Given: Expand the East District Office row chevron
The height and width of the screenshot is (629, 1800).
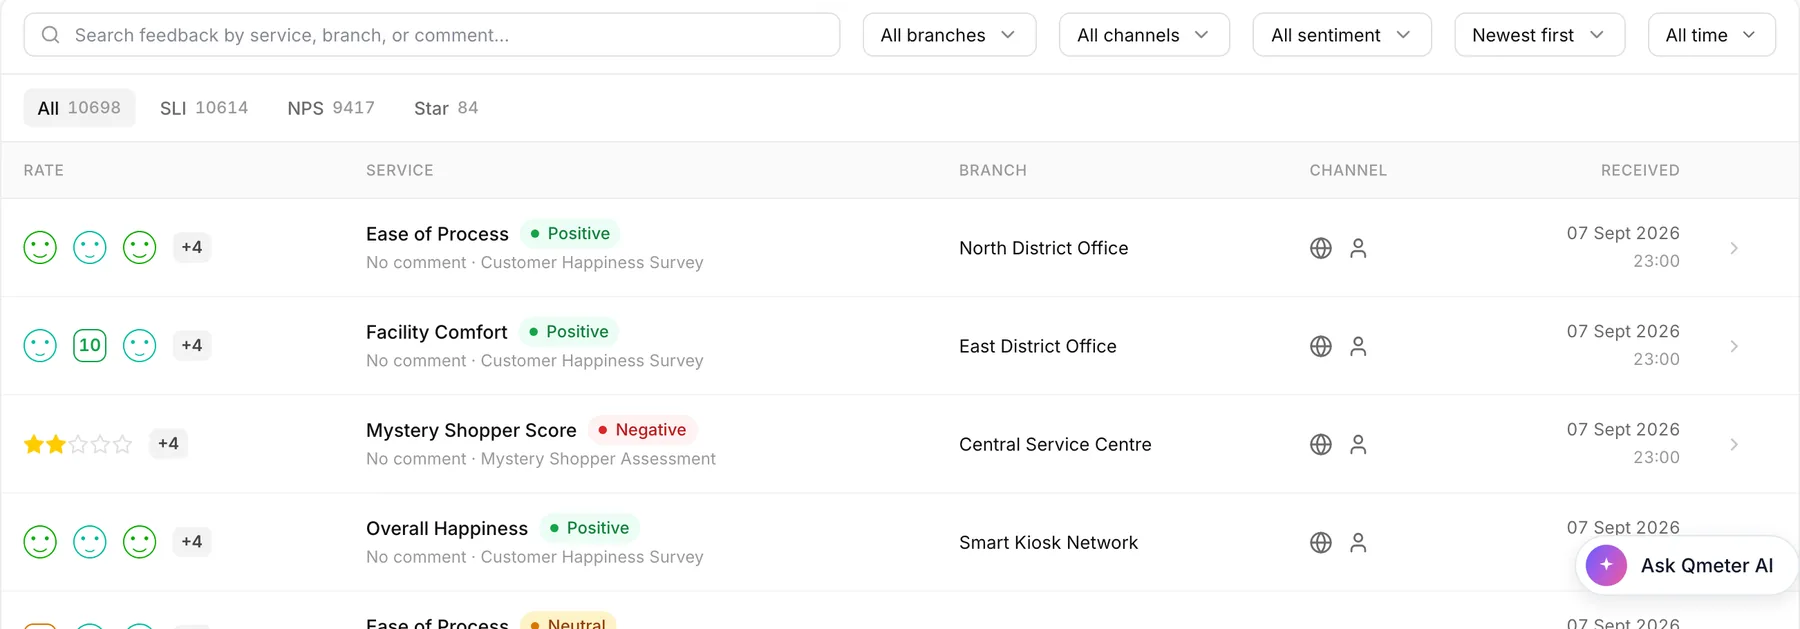Looking at the screenshot, I should click(x=1734, y=346).
